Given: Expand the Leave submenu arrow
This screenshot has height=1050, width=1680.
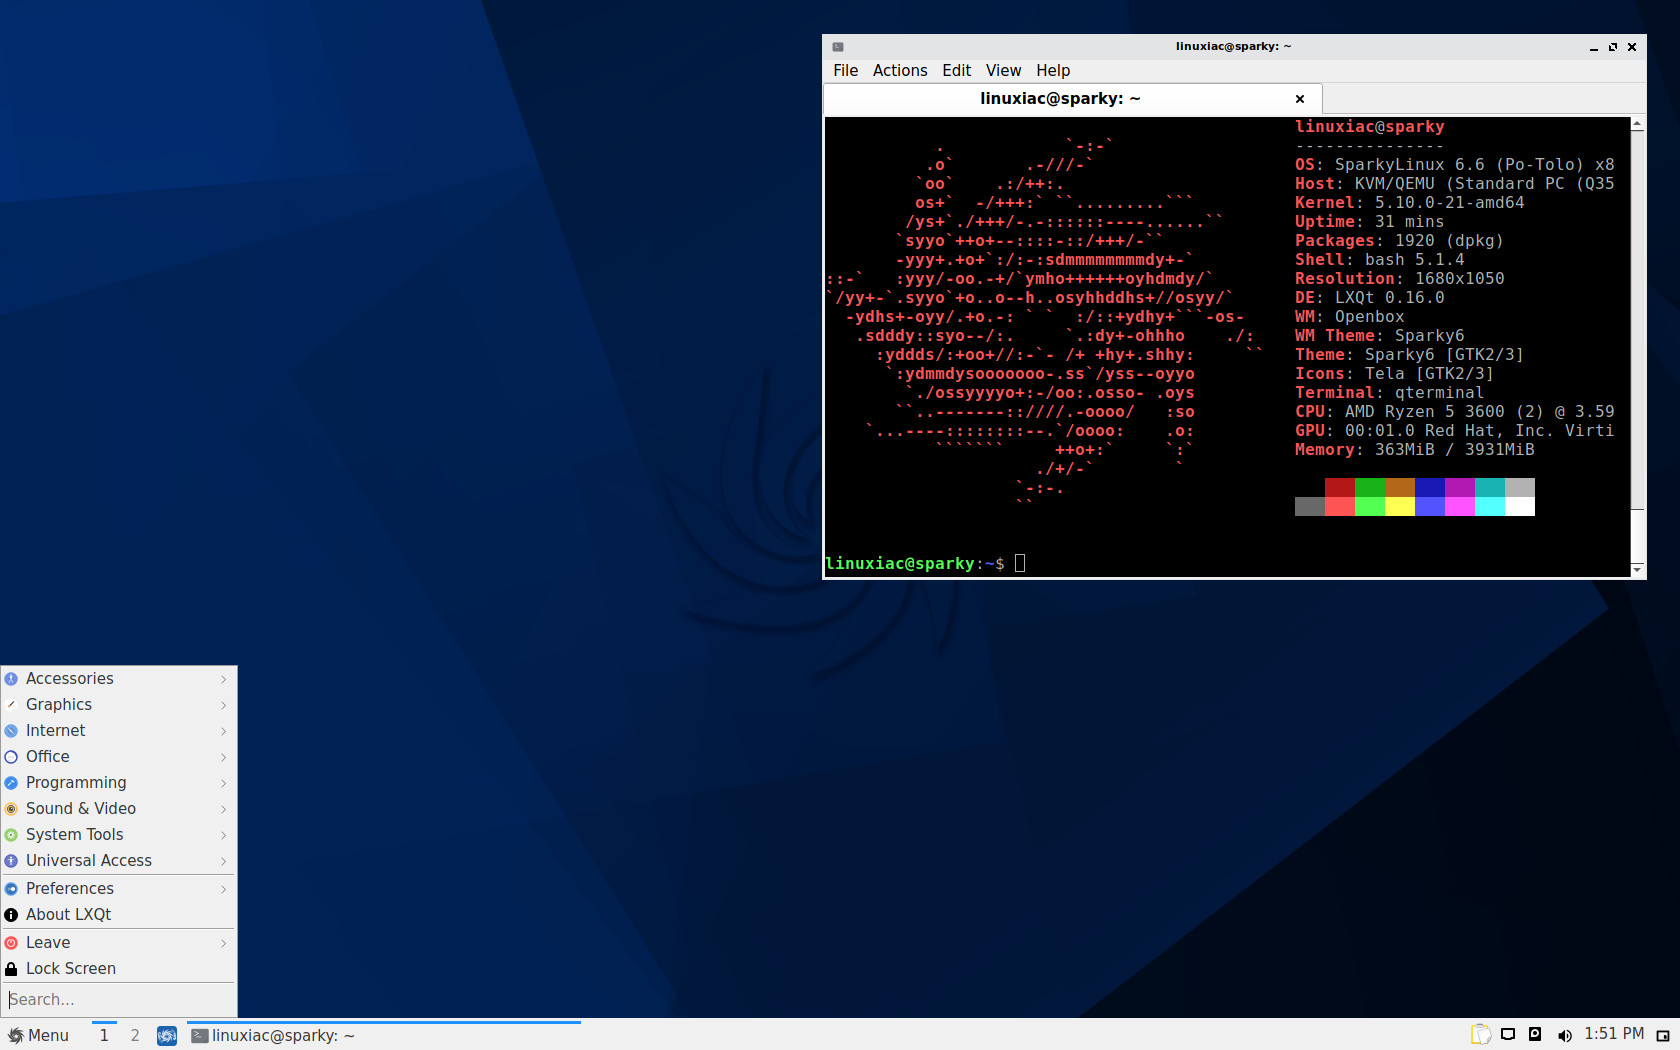Looking at the screenshot, I should click(224, 943).
